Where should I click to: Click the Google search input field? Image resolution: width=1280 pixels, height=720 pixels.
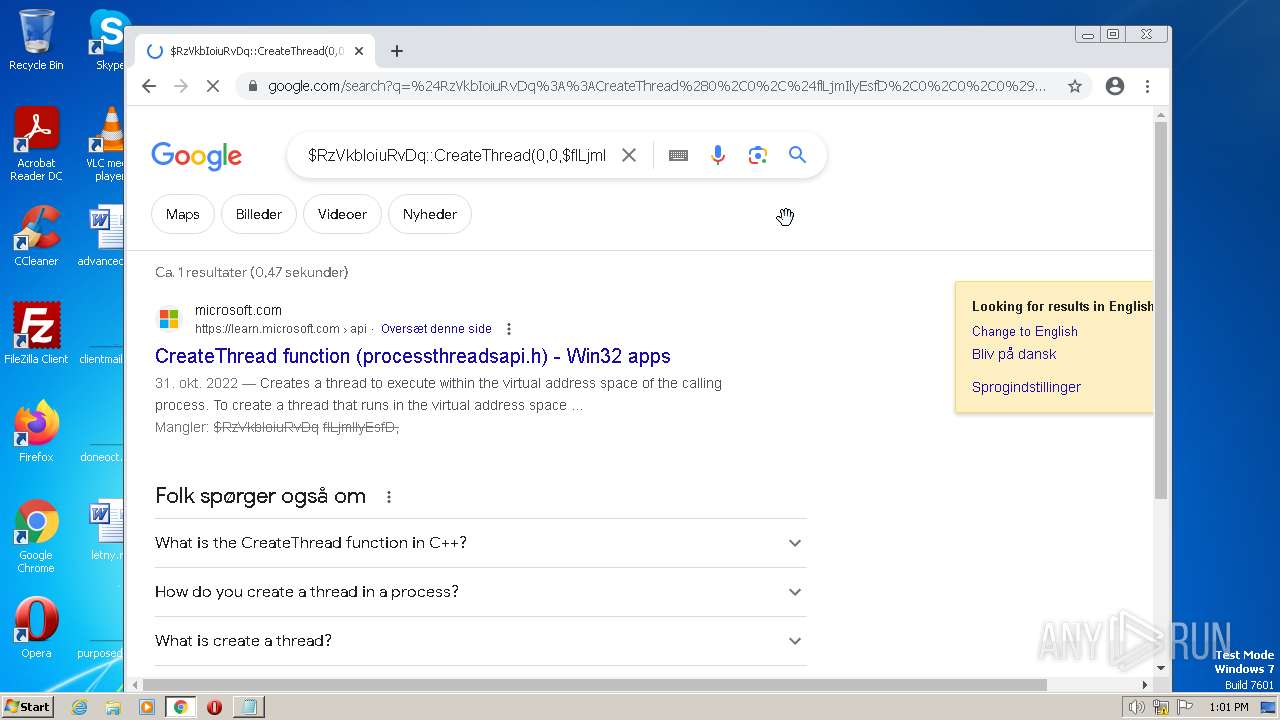pyautogui.click(x=457, y=155)
